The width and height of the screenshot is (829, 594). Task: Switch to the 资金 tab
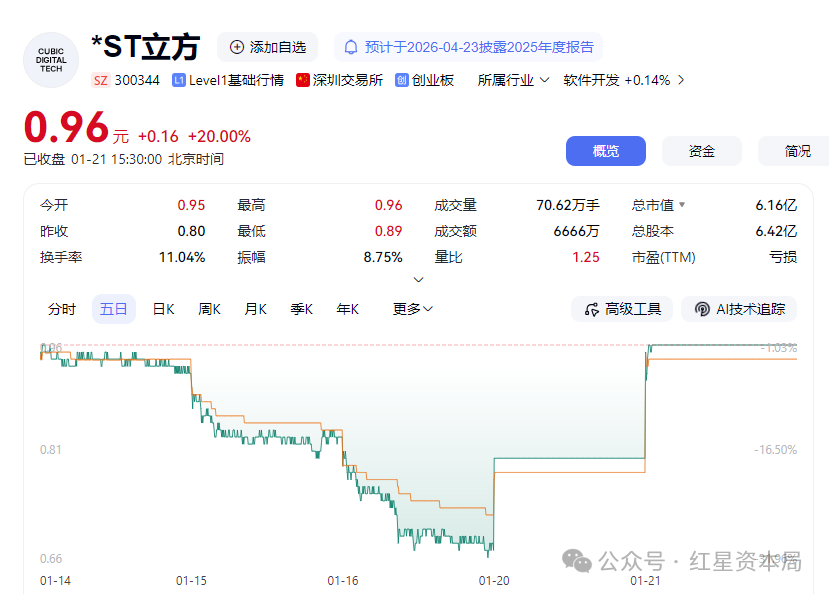pyautogui.click(x=701, y=150)
